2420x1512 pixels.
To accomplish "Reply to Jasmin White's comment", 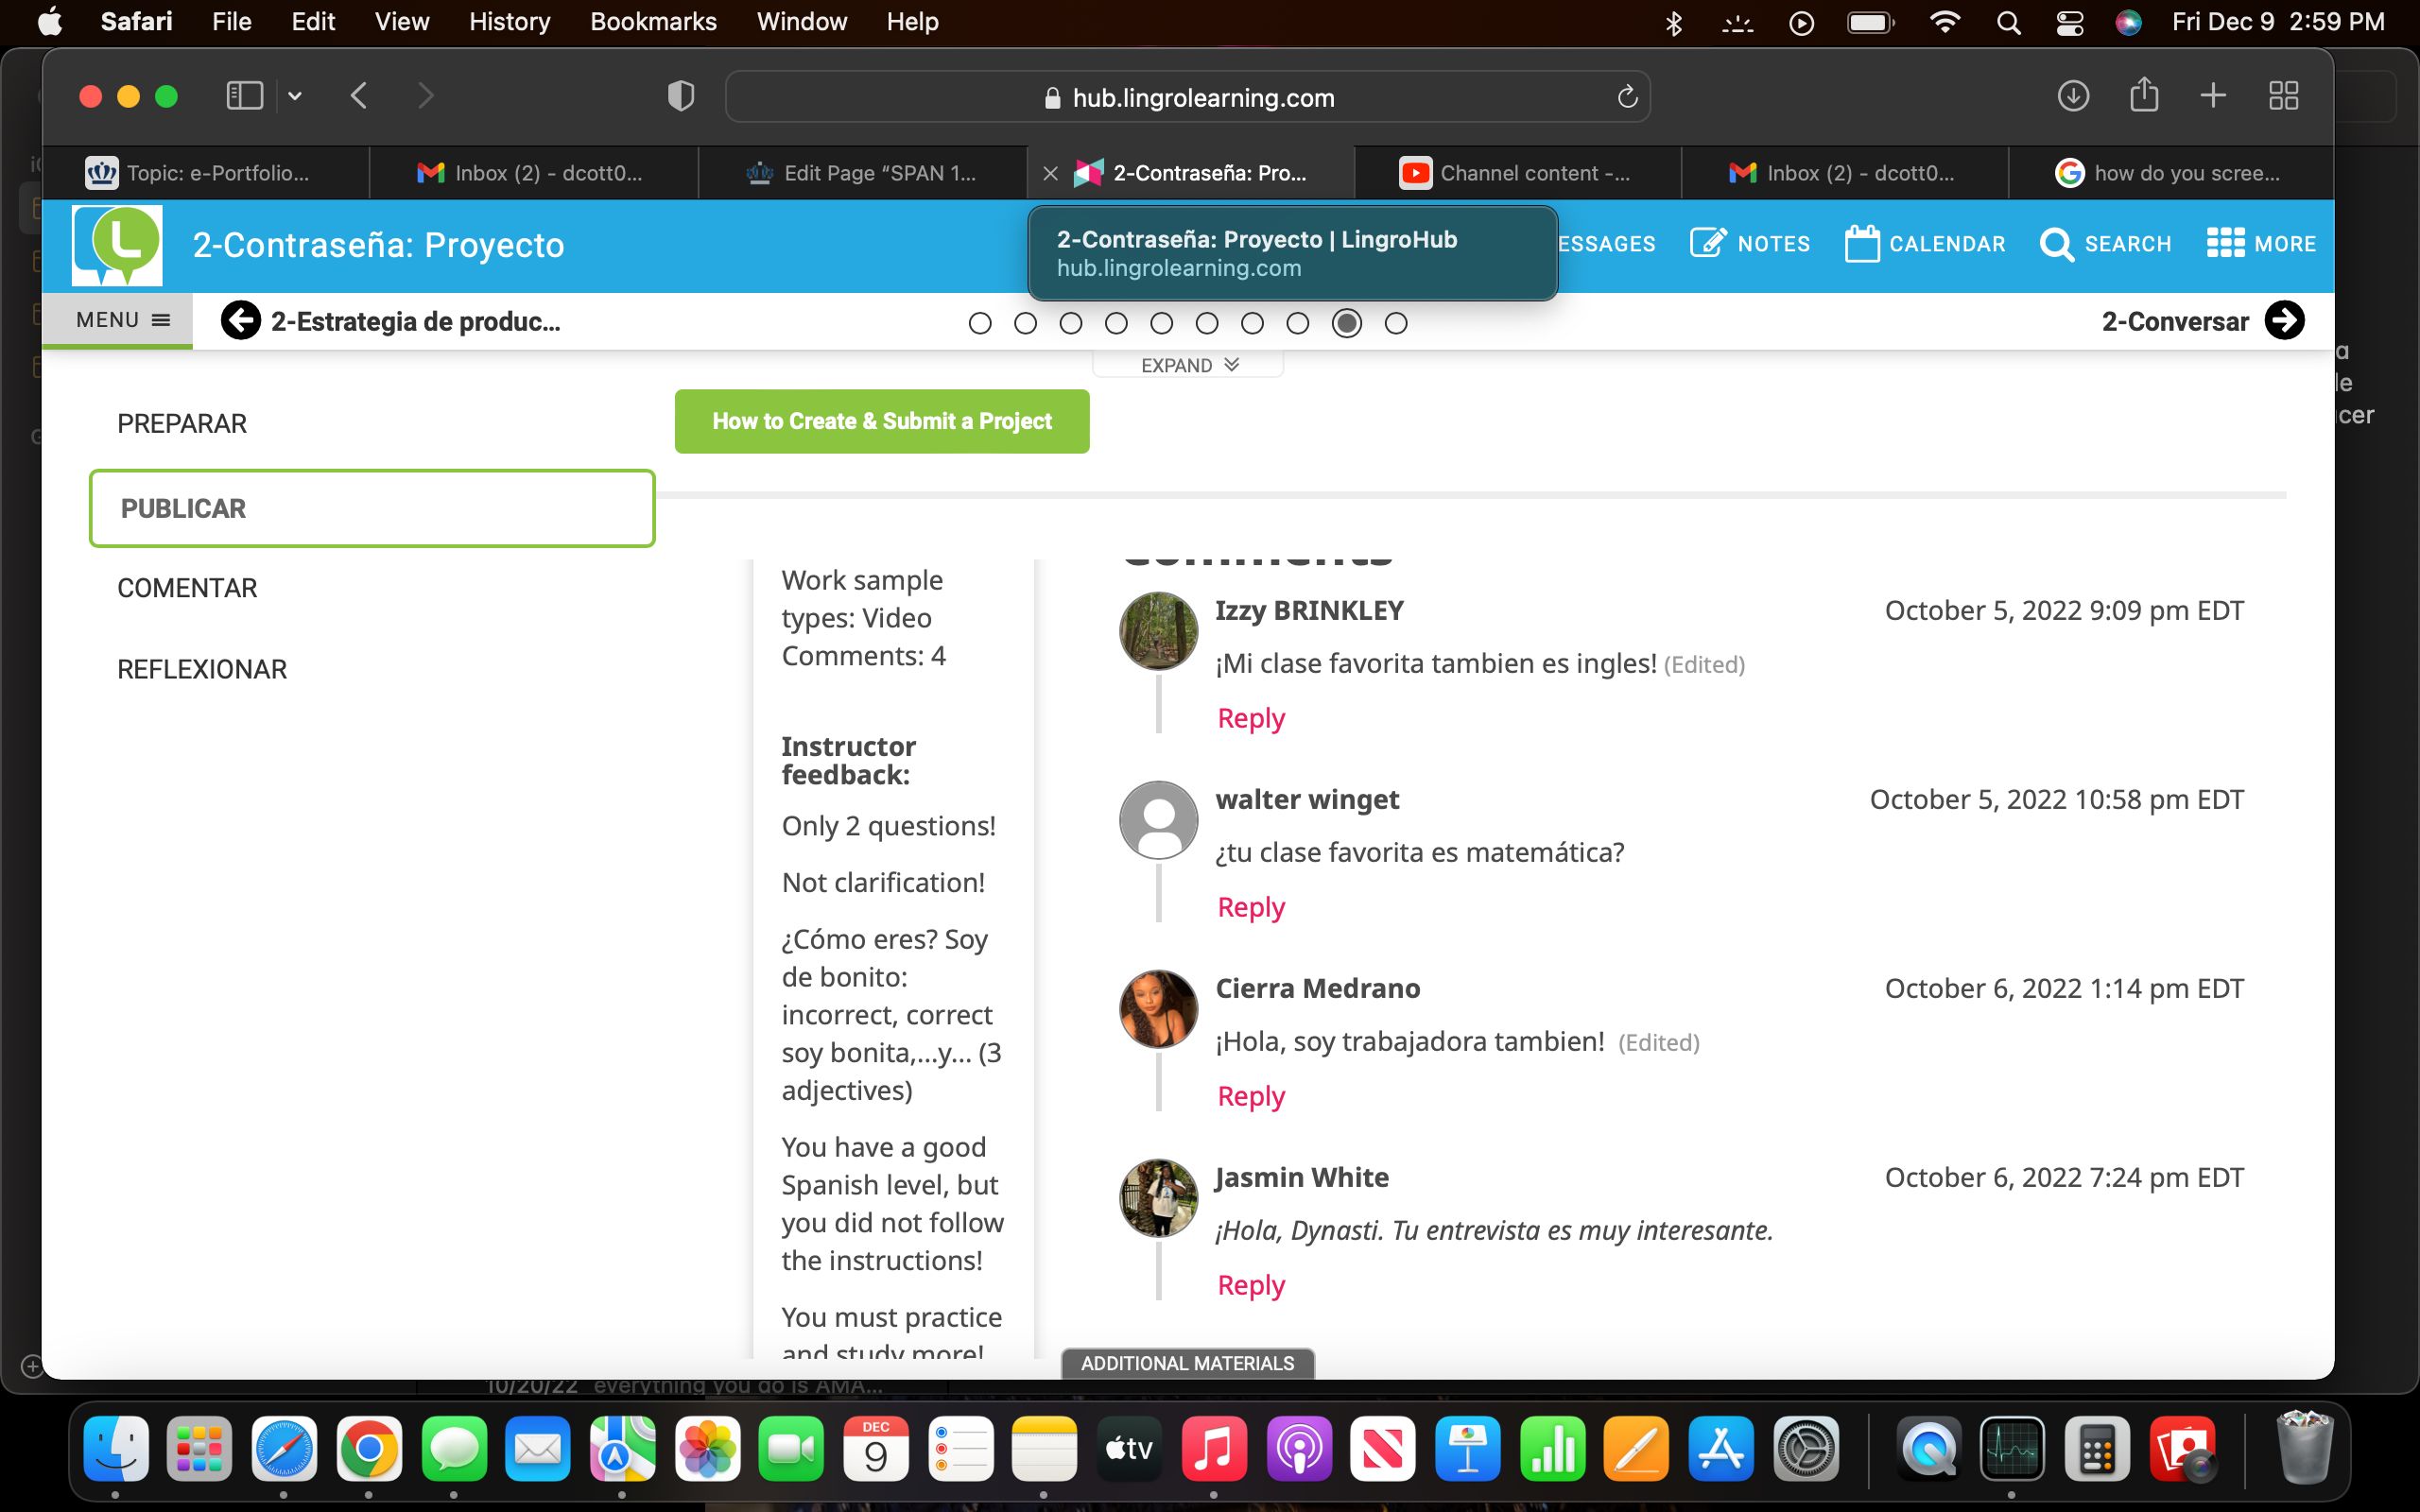I will coord(1250,1285).
